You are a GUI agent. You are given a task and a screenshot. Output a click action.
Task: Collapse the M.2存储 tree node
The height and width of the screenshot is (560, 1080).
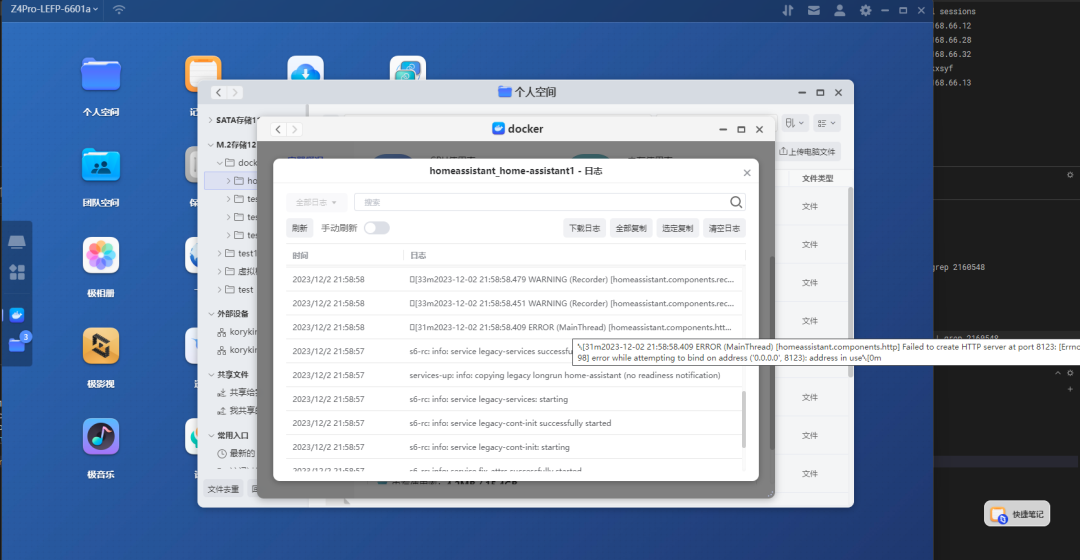pyautogui.click(x=210, y=145)
